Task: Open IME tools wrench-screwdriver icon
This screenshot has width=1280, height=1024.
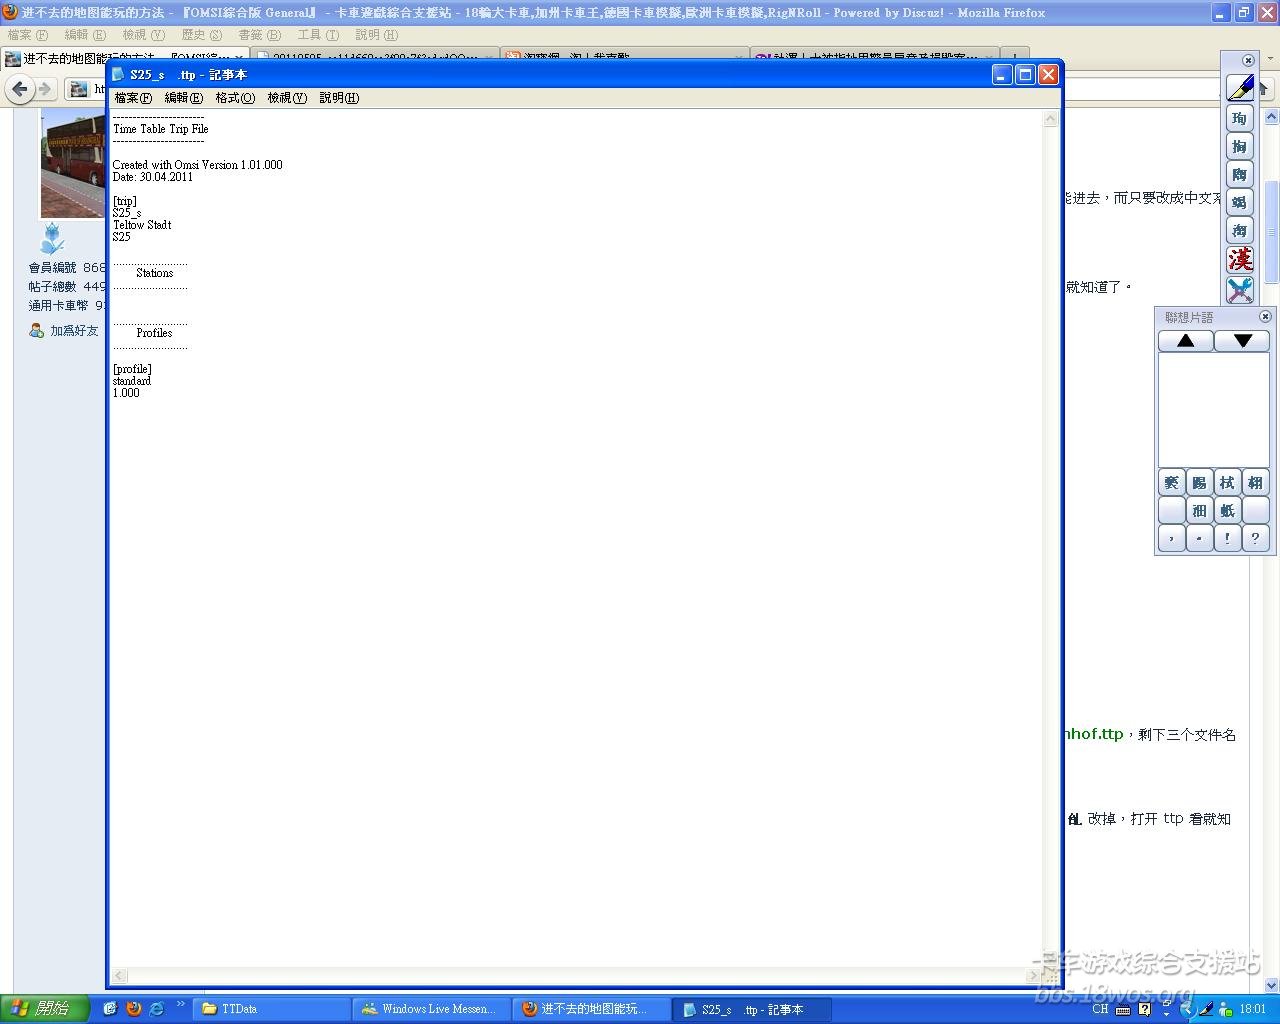Action: click(x=1240, y=290)
